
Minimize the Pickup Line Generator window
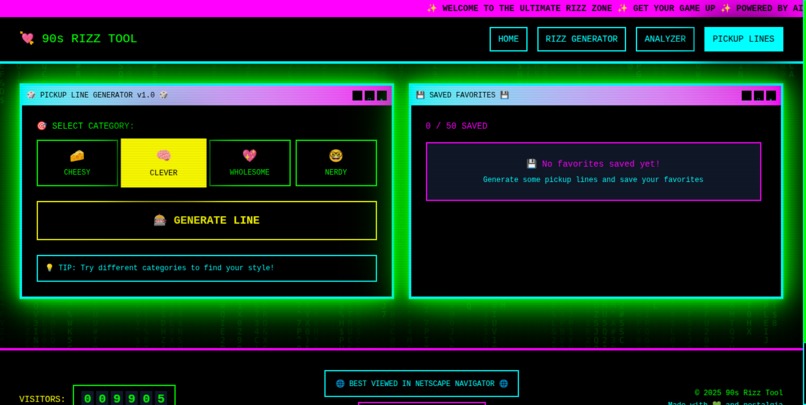click(x=357, y=95)
